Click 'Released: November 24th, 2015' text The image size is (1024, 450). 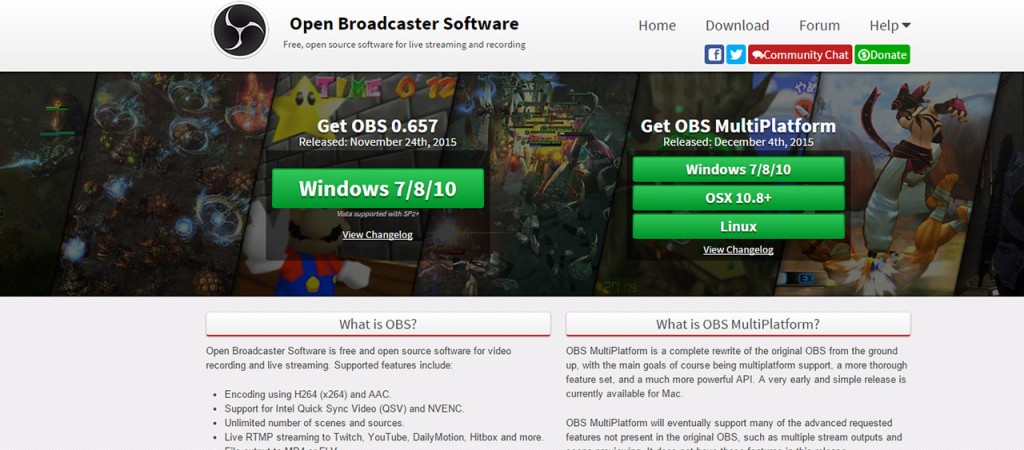[377, 142]
